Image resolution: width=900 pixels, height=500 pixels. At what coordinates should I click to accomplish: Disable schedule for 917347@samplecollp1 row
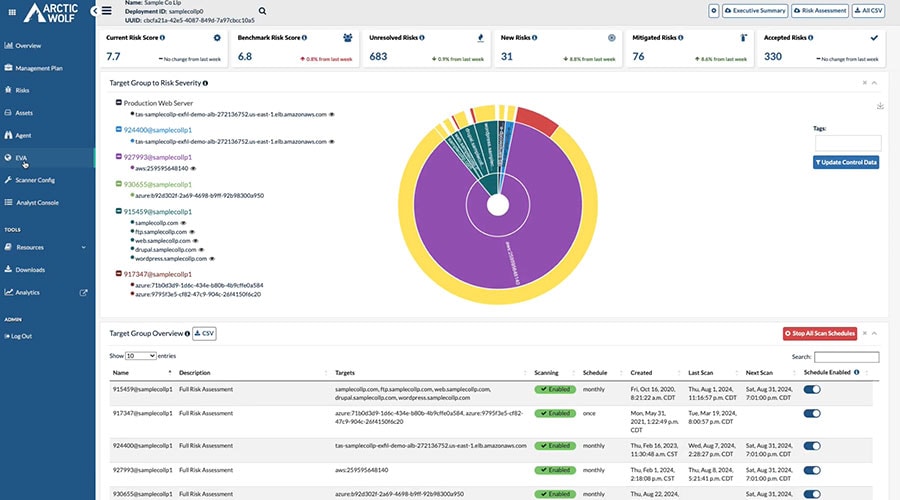tap(812, 412)
